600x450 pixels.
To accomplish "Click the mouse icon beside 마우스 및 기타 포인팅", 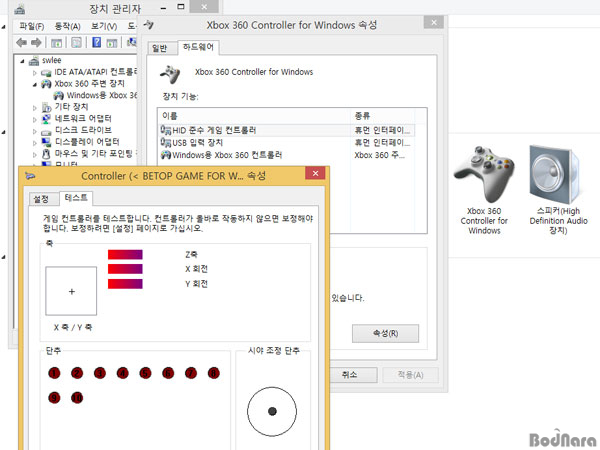I will coord(46,154).
